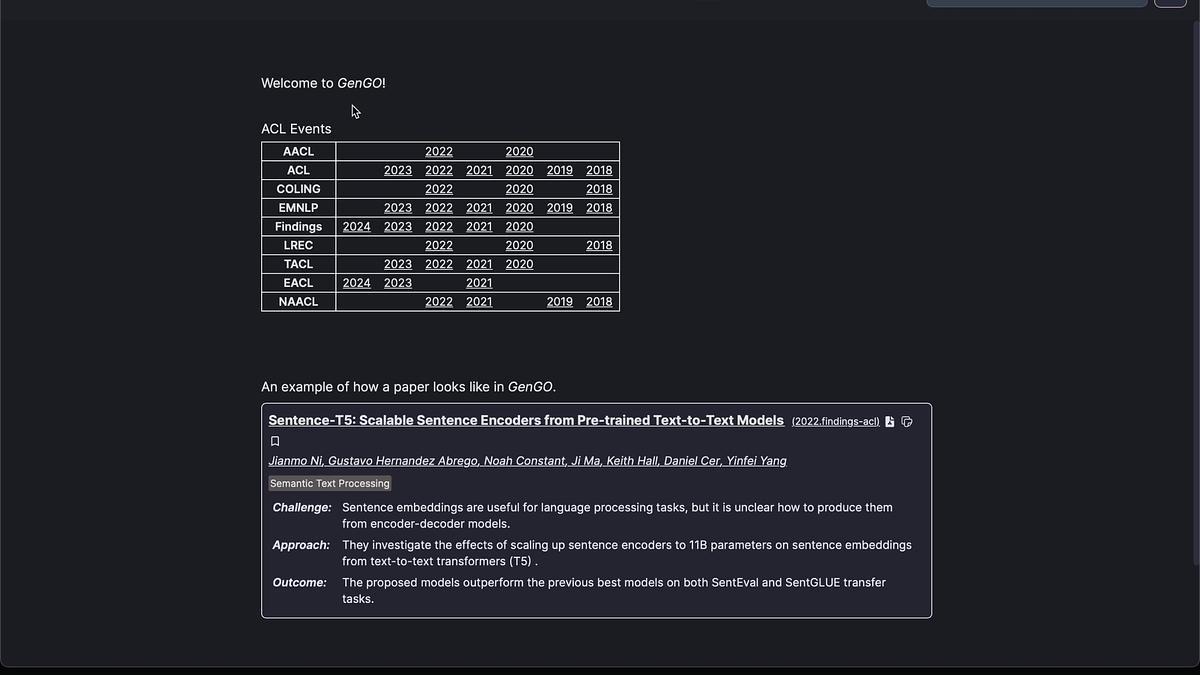Choose EACL 2024 in the table

coord(357,283)
